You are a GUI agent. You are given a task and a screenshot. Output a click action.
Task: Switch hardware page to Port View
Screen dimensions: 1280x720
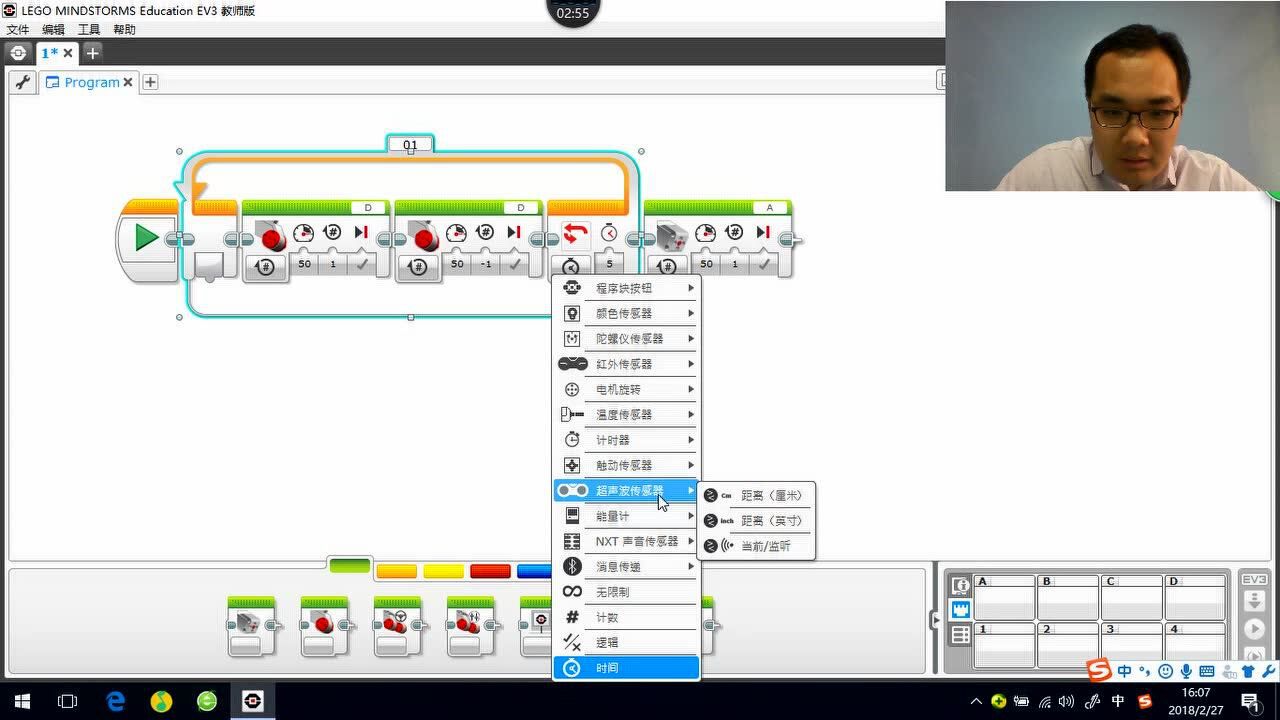click(963, 608)
